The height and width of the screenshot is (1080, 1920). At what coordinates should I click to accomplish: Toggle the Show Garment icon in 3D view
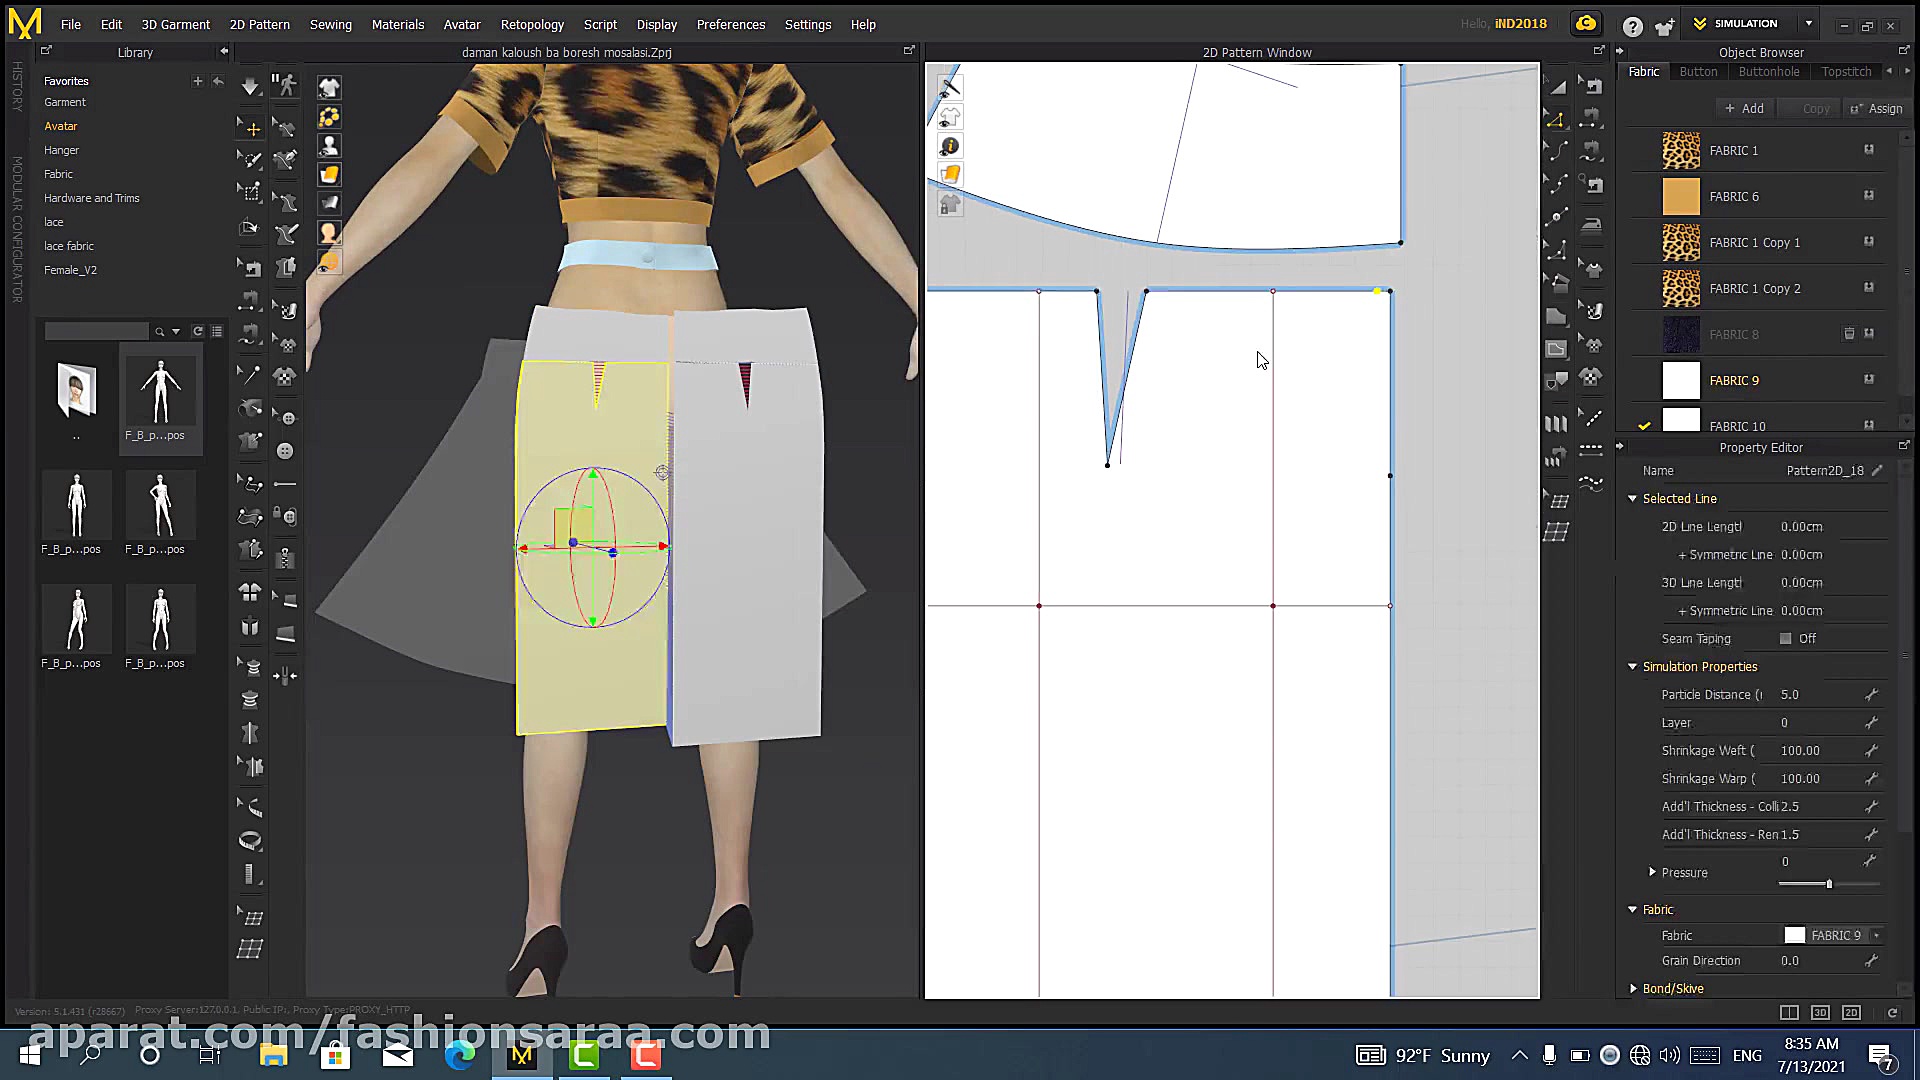click(x=329, y=88)
